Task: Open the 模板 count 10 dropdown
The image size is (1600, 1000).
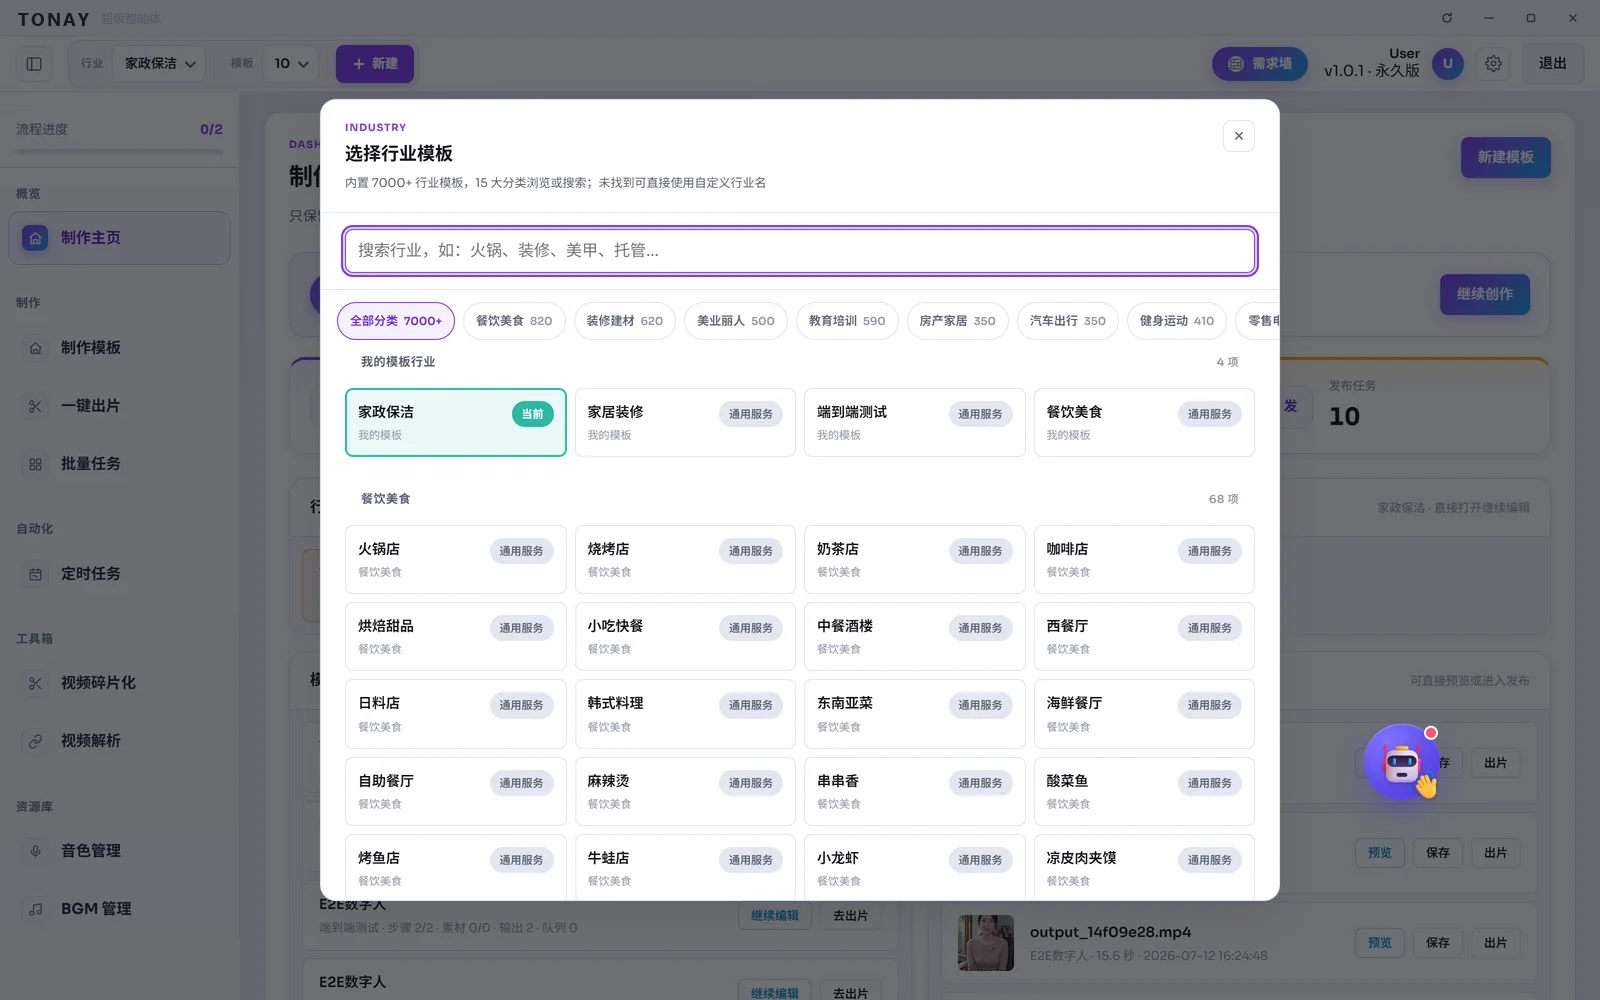Action: pyautogui.click(x=291, y=64)
